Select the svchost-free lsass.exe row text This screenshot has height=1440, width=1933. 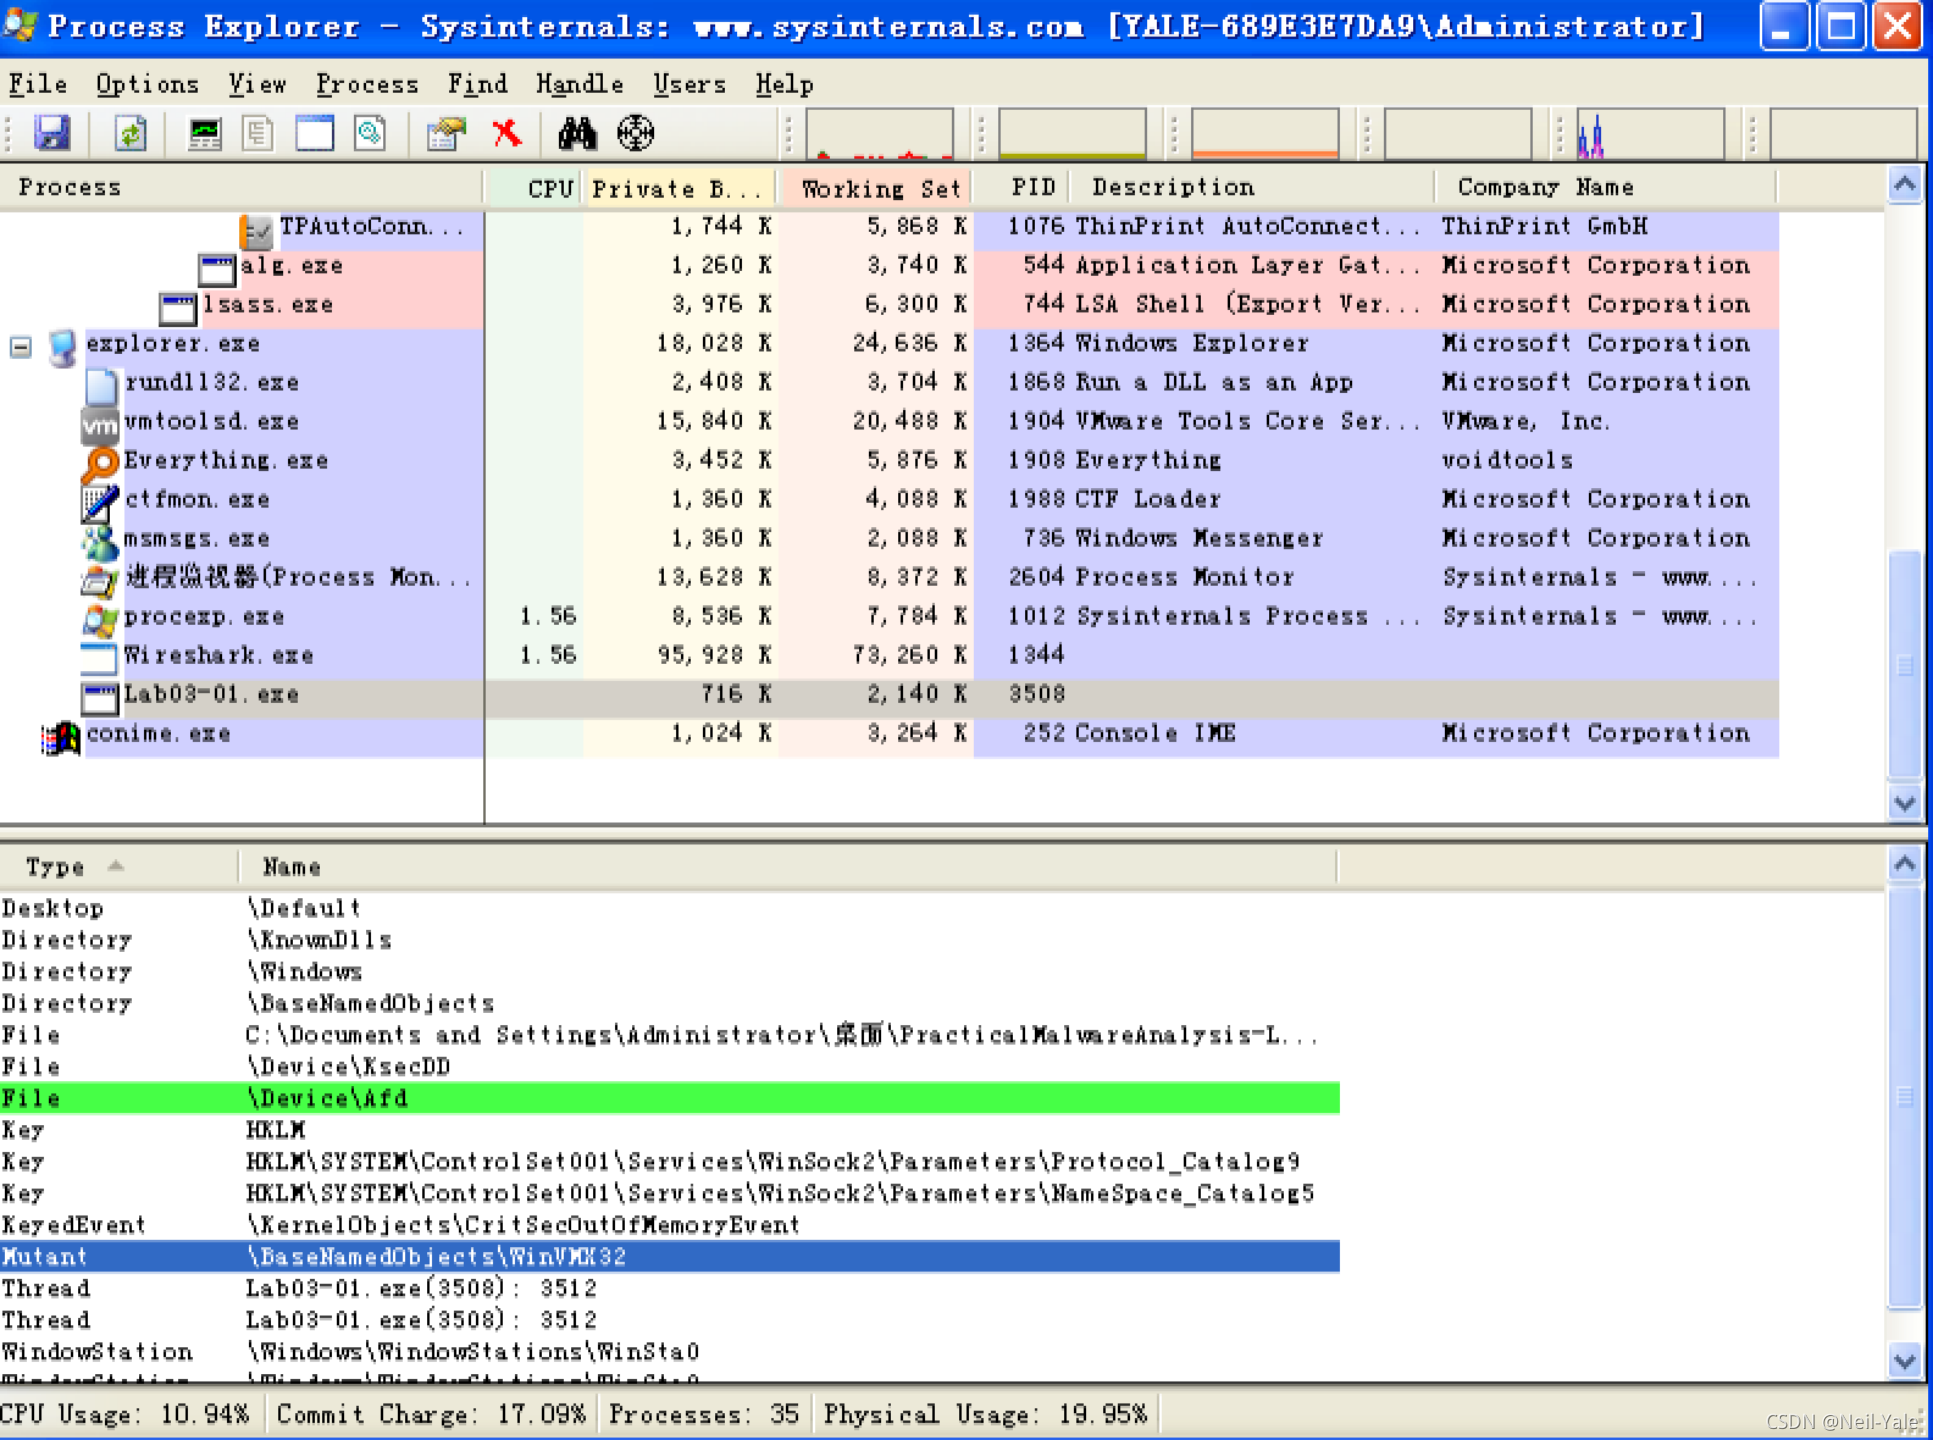(268, 304)
